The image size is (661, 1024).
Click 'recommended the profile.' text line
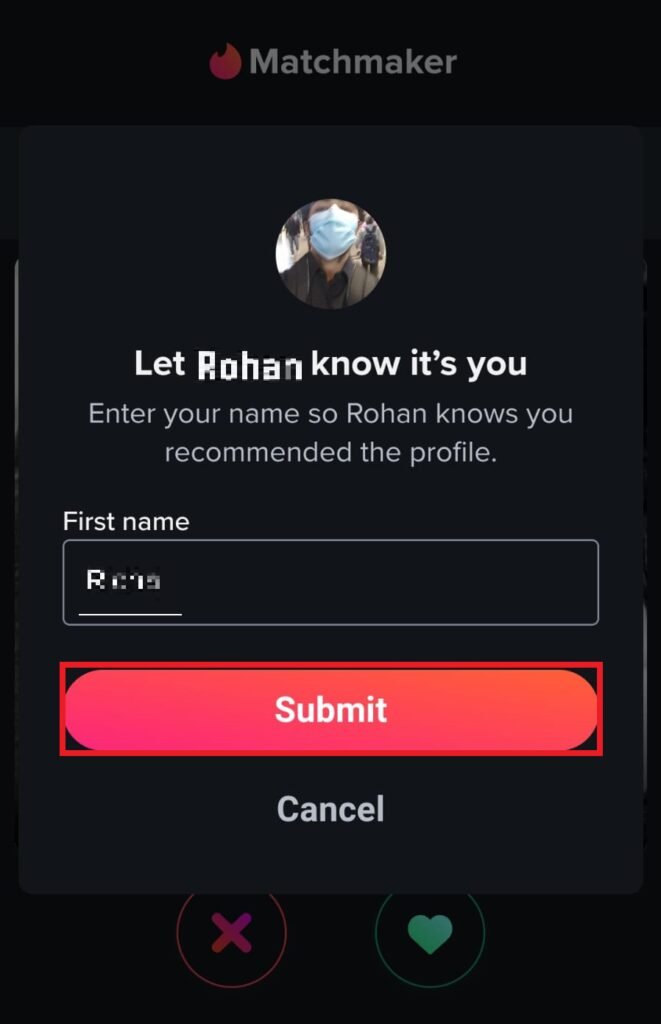coord(330,453)
